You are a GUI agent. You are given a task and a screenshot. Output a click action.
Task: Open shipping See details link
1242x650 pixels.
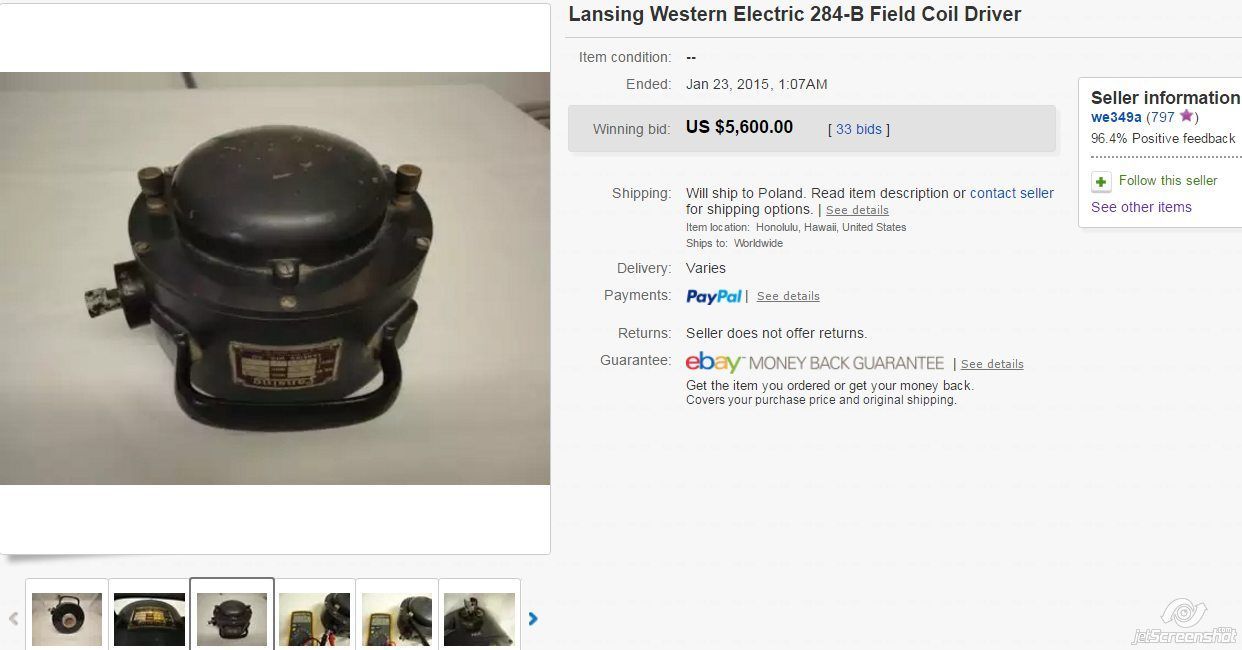tap(857, 210)
